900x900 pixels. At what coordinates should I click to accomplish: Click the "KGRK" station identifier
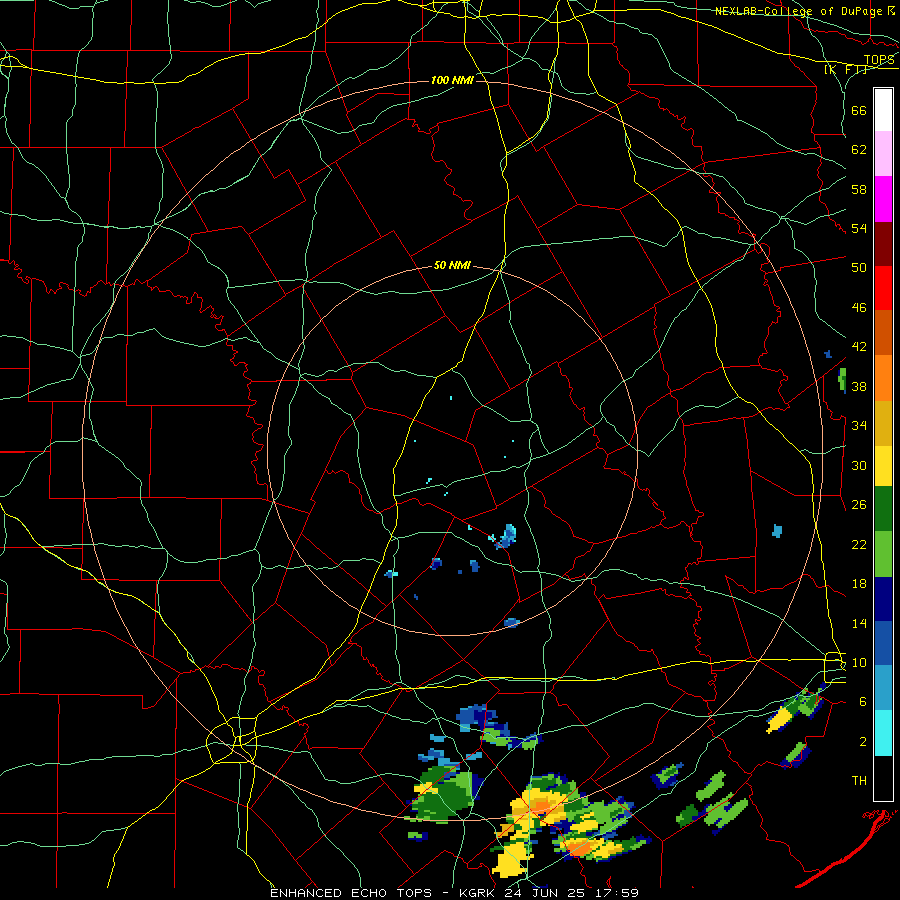(x=479, y=893)
